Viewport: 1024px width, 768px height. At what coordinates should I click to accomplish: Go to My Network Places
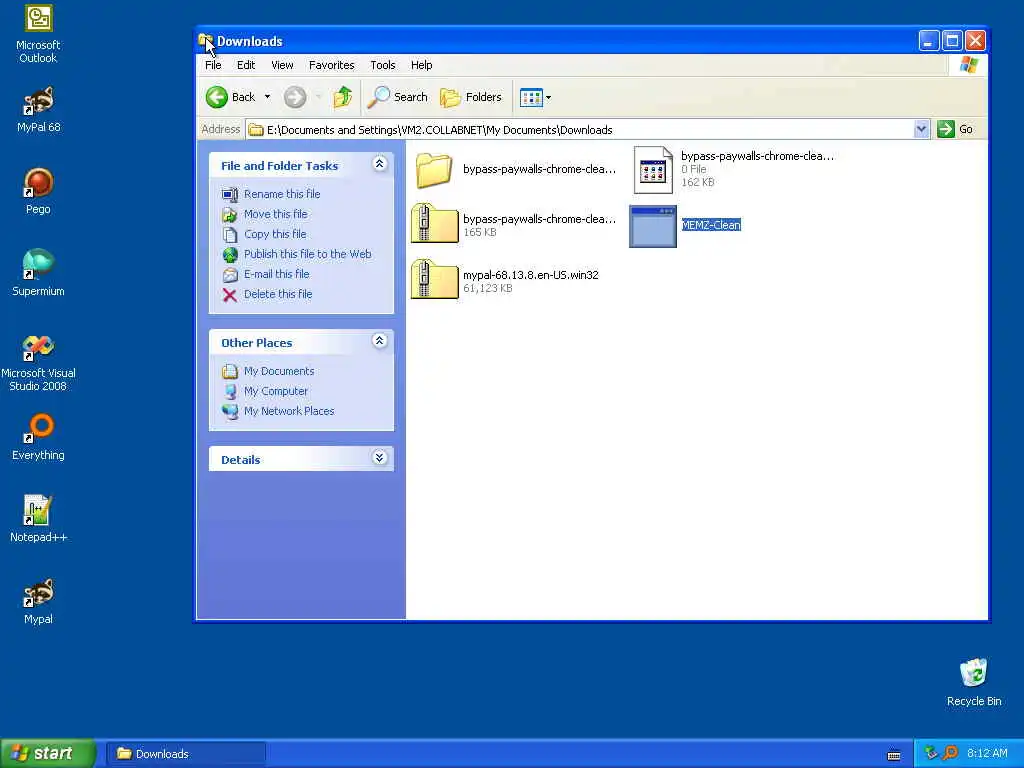[x=289, y=411]
